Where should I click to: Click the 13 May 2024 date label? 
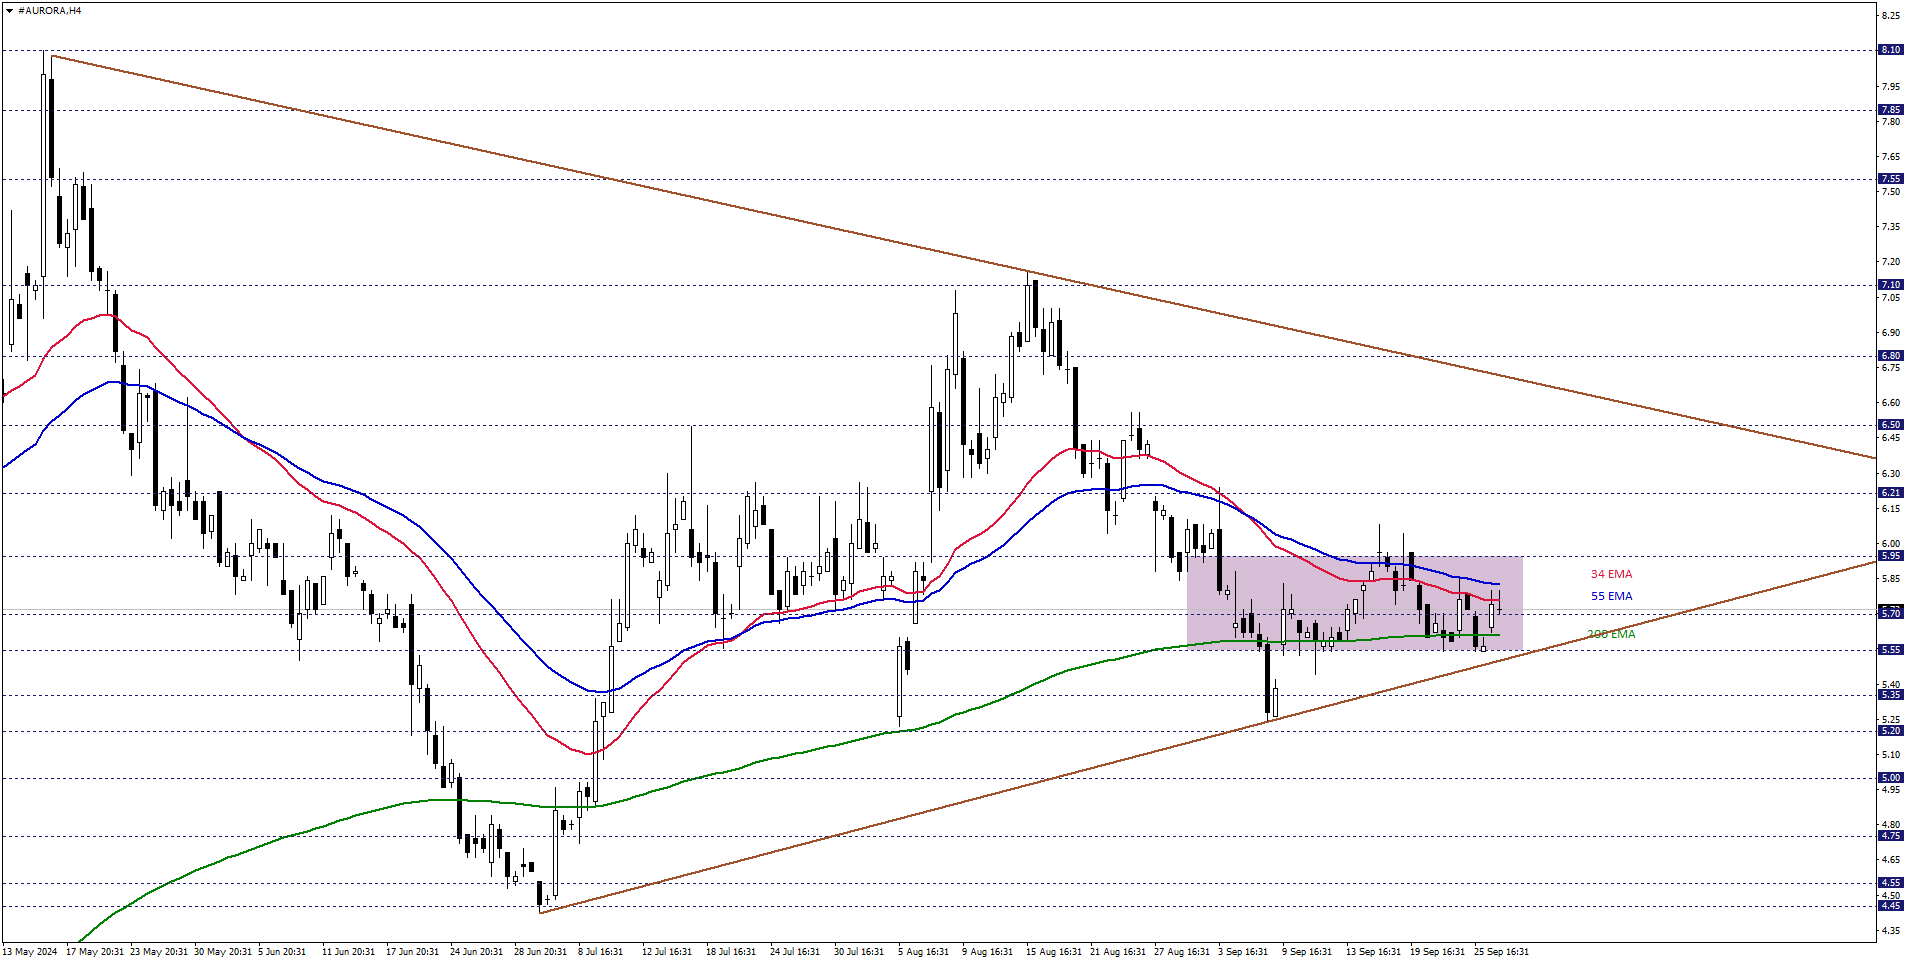(30, 952)
